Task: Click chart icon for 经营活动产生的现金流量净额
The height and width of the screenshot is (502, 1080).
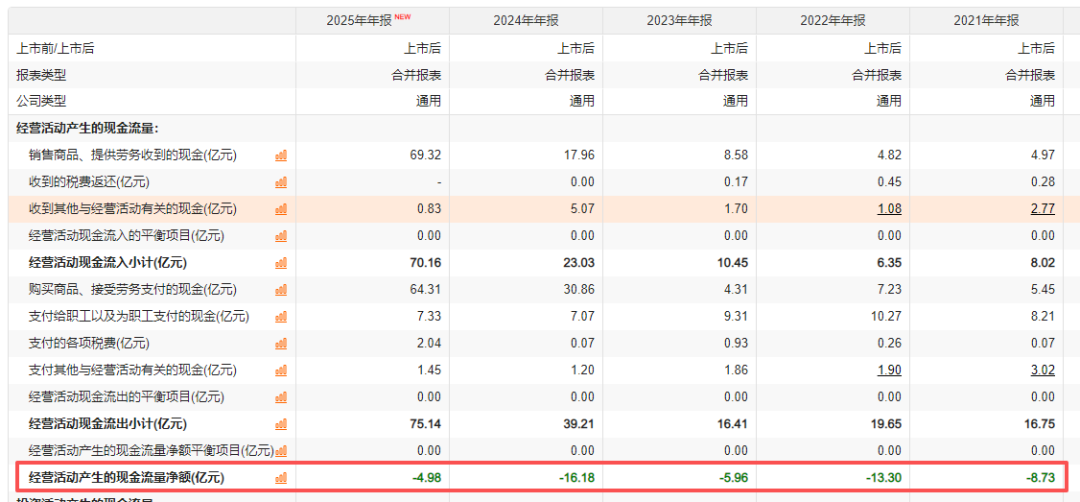Action: pos(281,478)
